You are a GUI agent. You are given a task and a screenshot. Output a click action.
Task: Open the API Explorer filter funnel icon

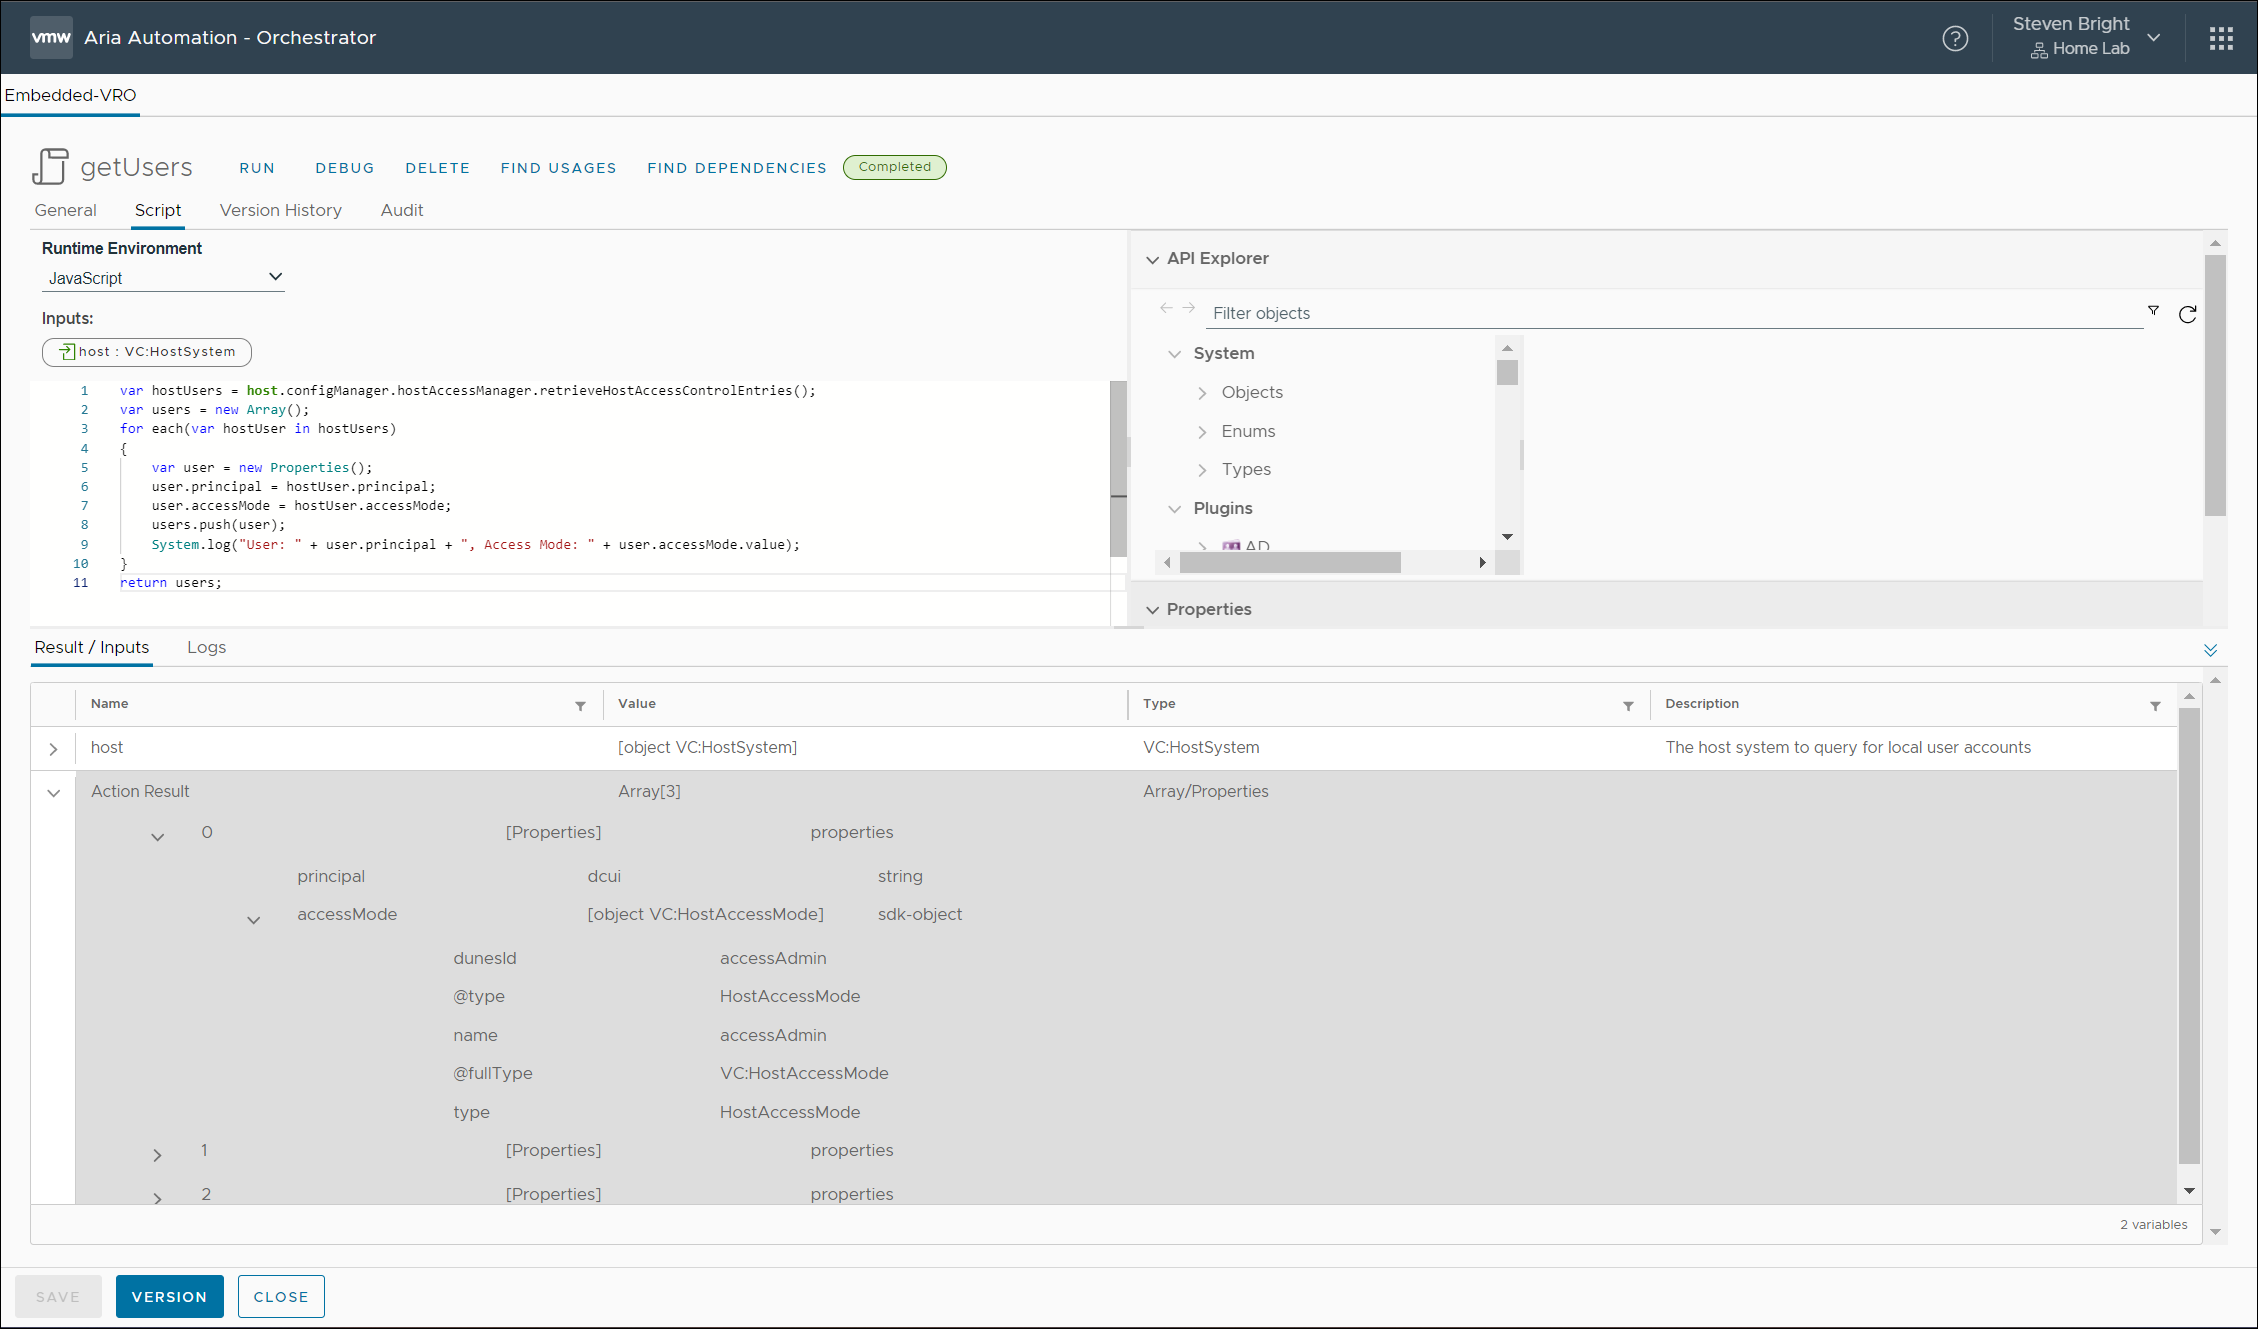coord(2153,311)
